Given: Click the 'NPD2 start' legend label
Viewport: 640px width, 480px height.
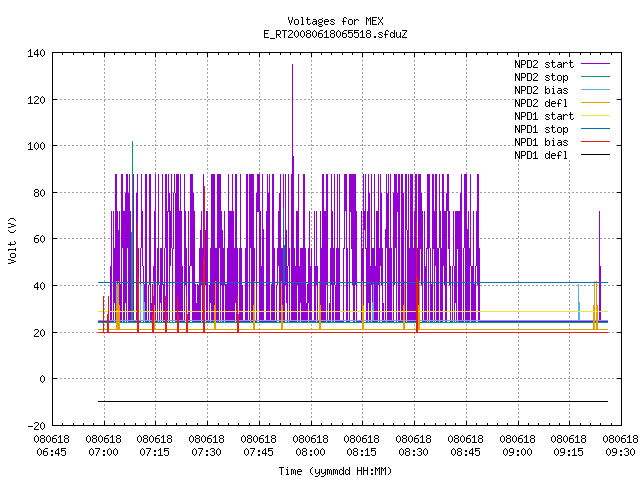Looking at the screenshot, I should 544,64.
